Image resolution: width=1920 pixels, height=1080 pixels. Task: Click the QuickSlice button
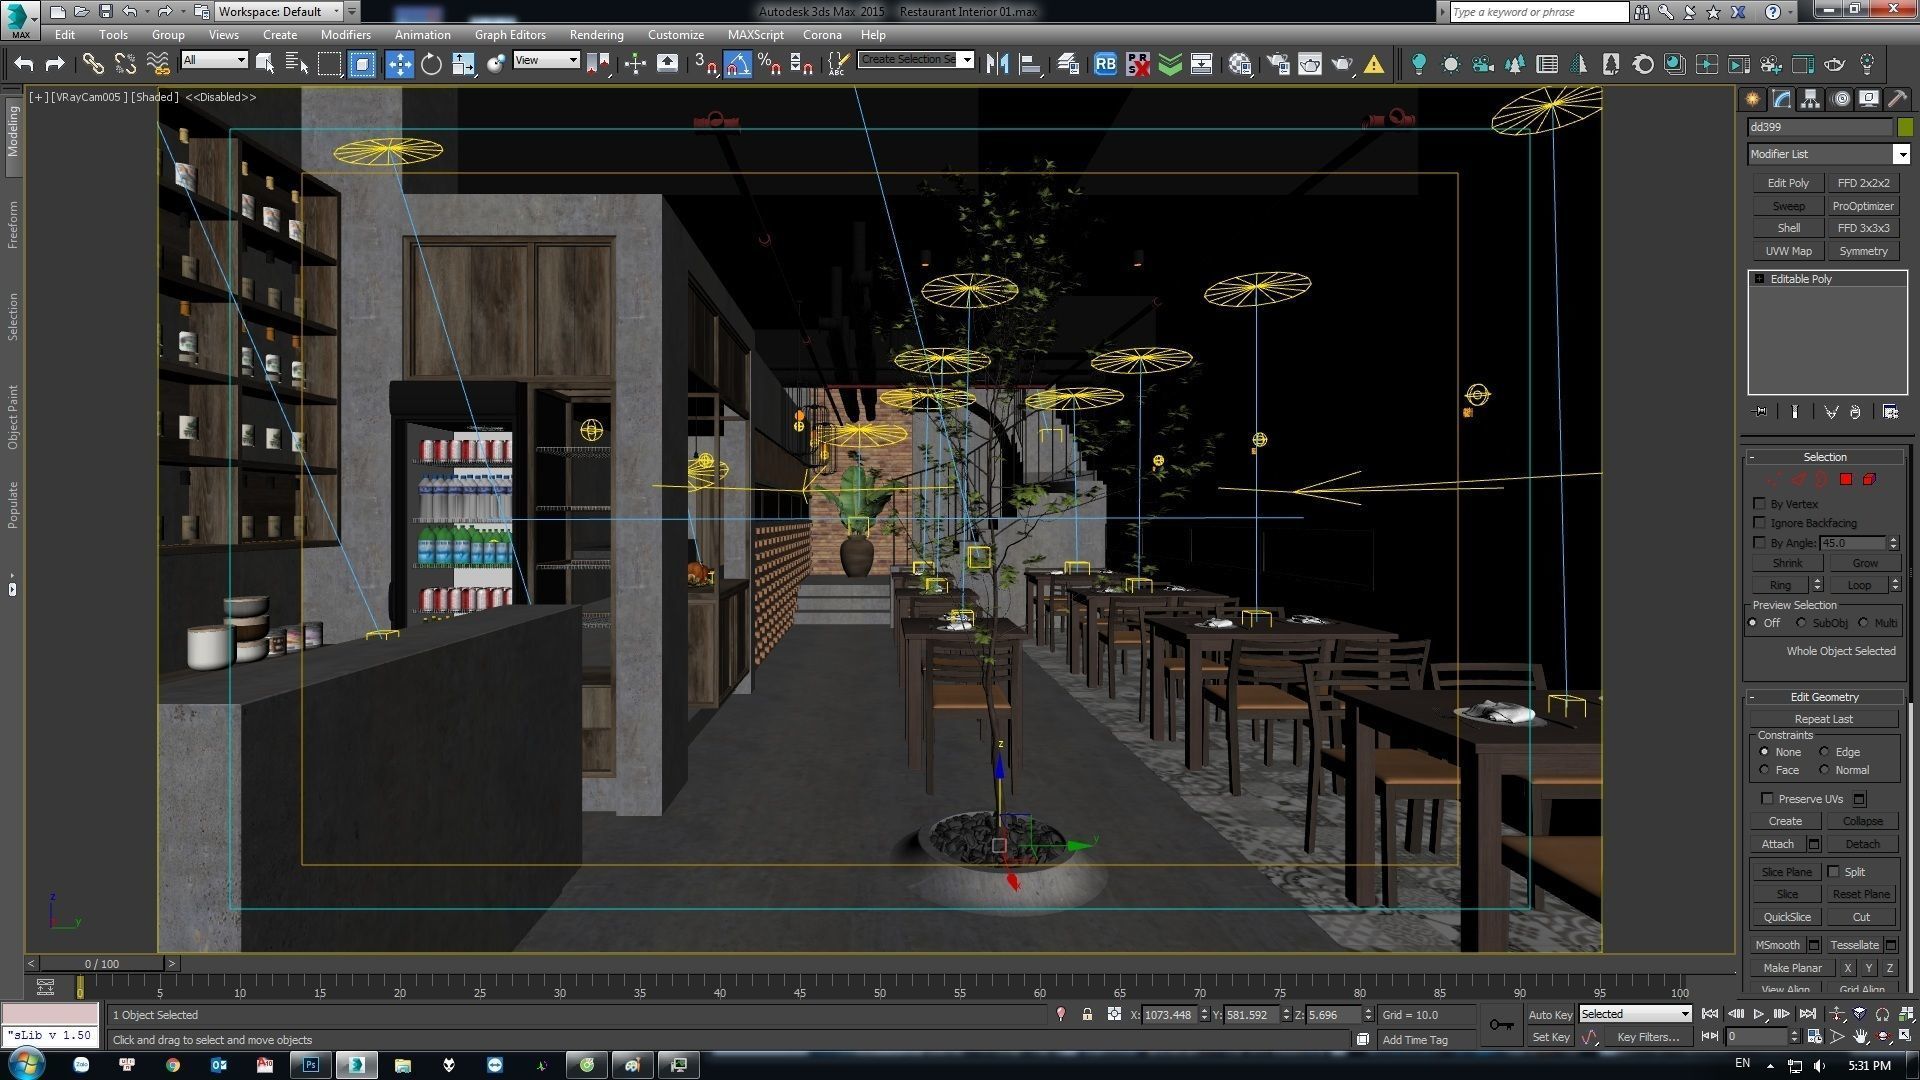1787,917
